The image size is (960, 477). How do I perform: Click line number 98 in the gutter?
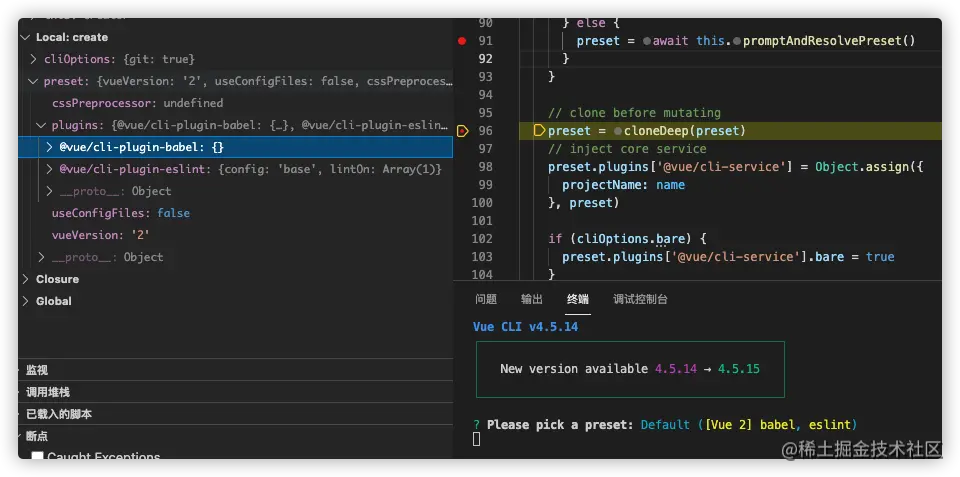486,167
